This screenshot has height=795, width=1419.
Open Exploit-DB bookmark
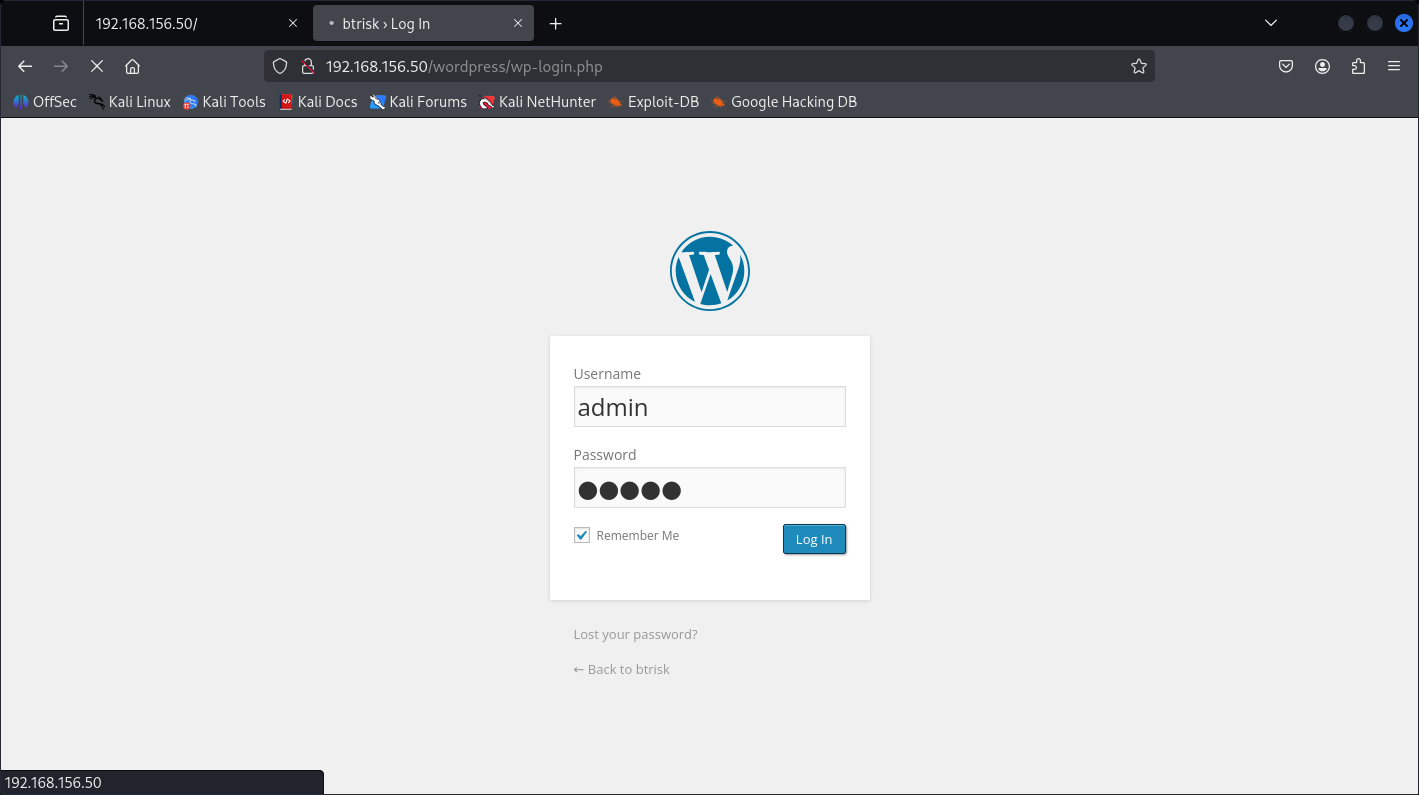[653, 102]
